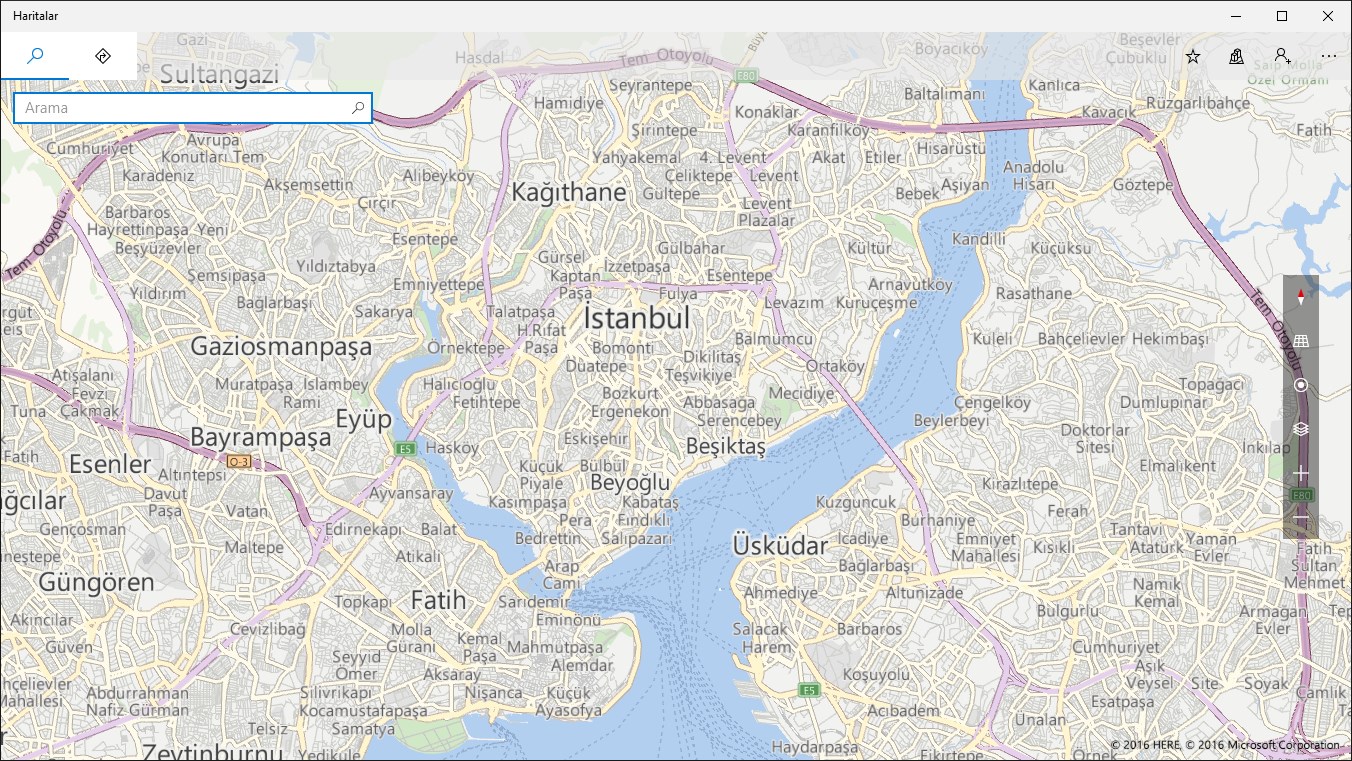
Task: Click the Beyoğlu district label
Action: coord(630,483)
